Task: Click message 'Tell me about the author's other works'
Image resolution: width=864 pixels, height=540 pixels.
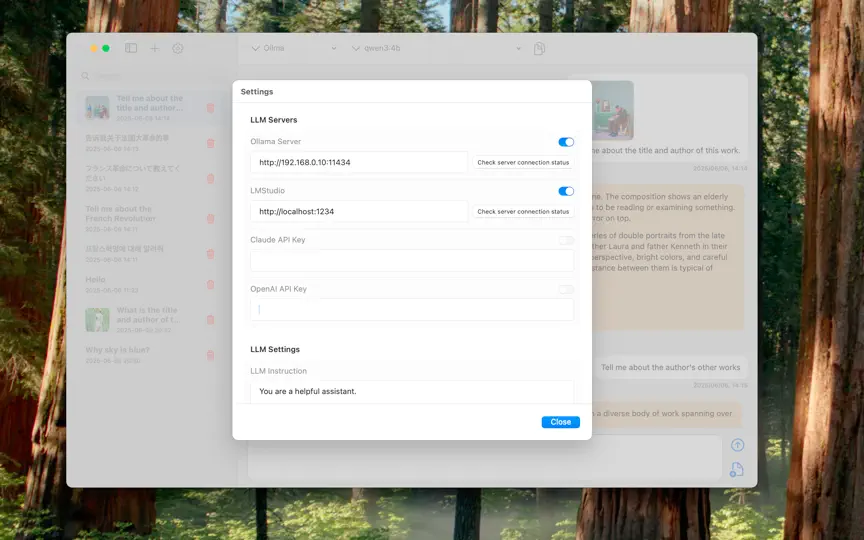Action: point(670,368)
